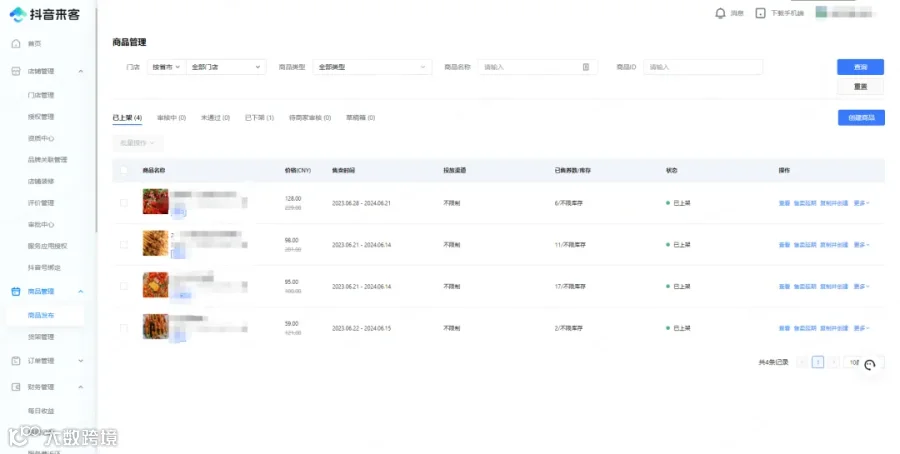Viewport: 900px width, 454px height.
Task: Click thumbnail of the 98.00 product
Action: pos(156,243)
